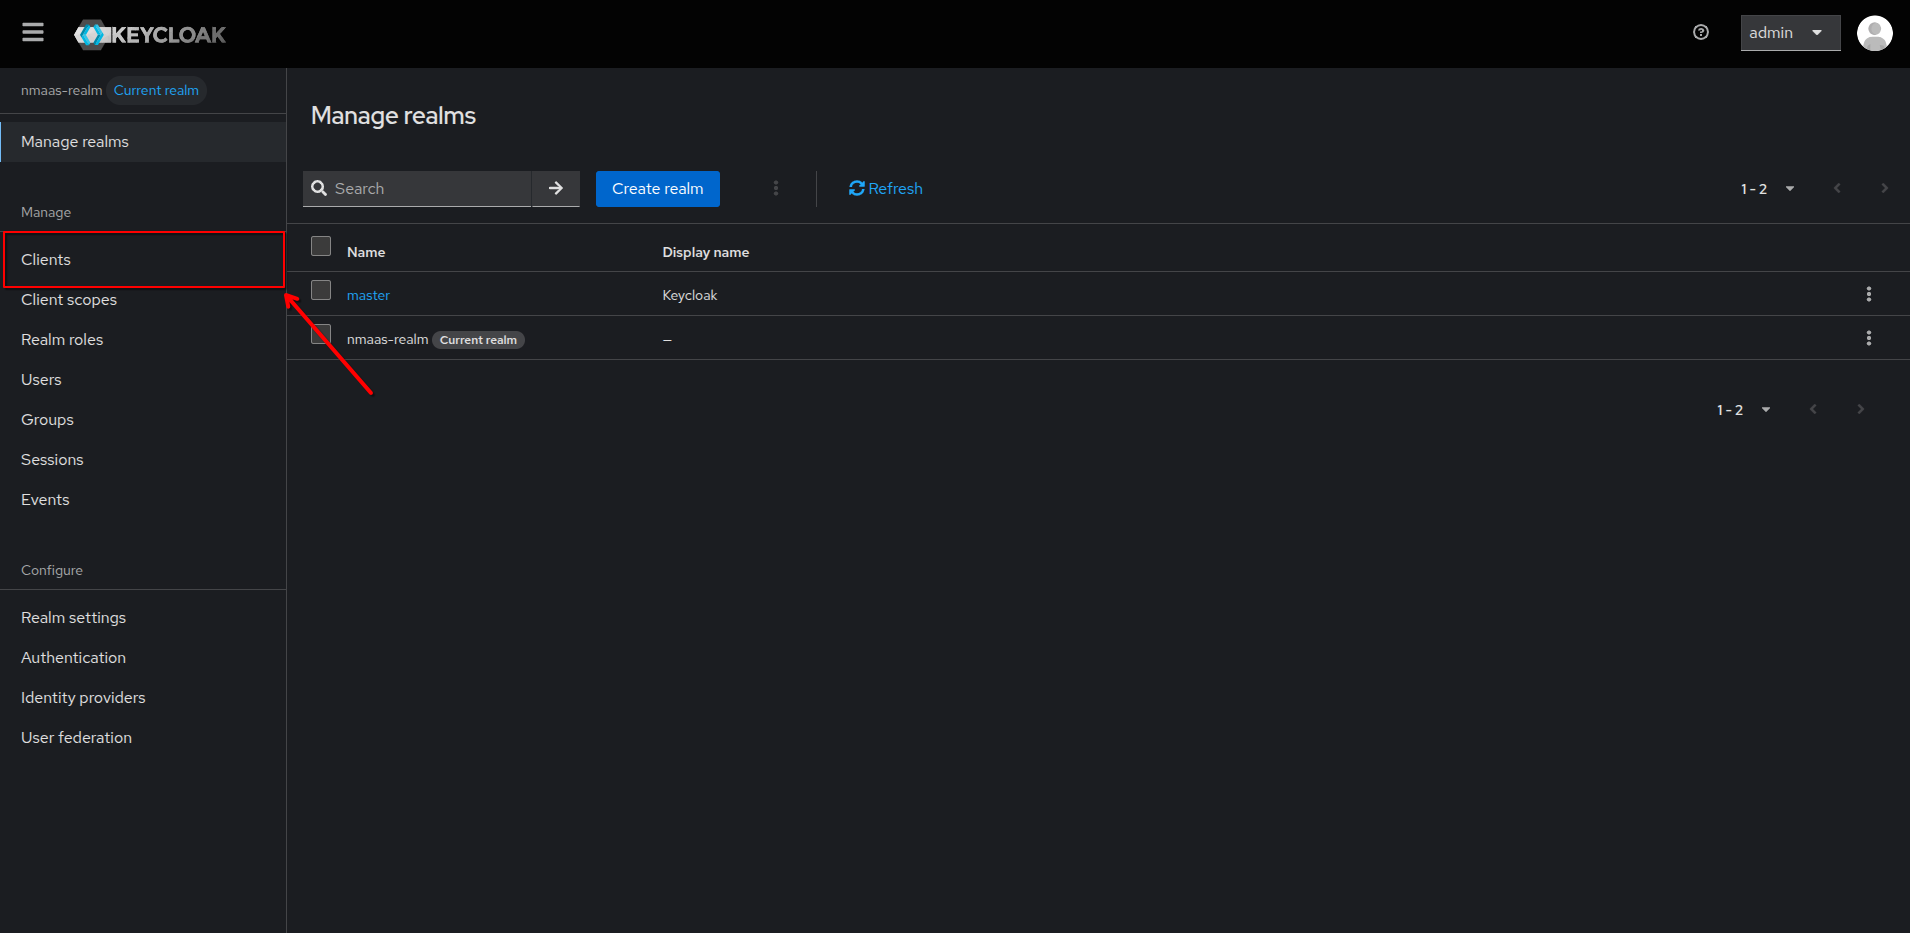The image size is (1910, 933).
Task: Open kebab actions for master realm
Action: click(1868, 294)
